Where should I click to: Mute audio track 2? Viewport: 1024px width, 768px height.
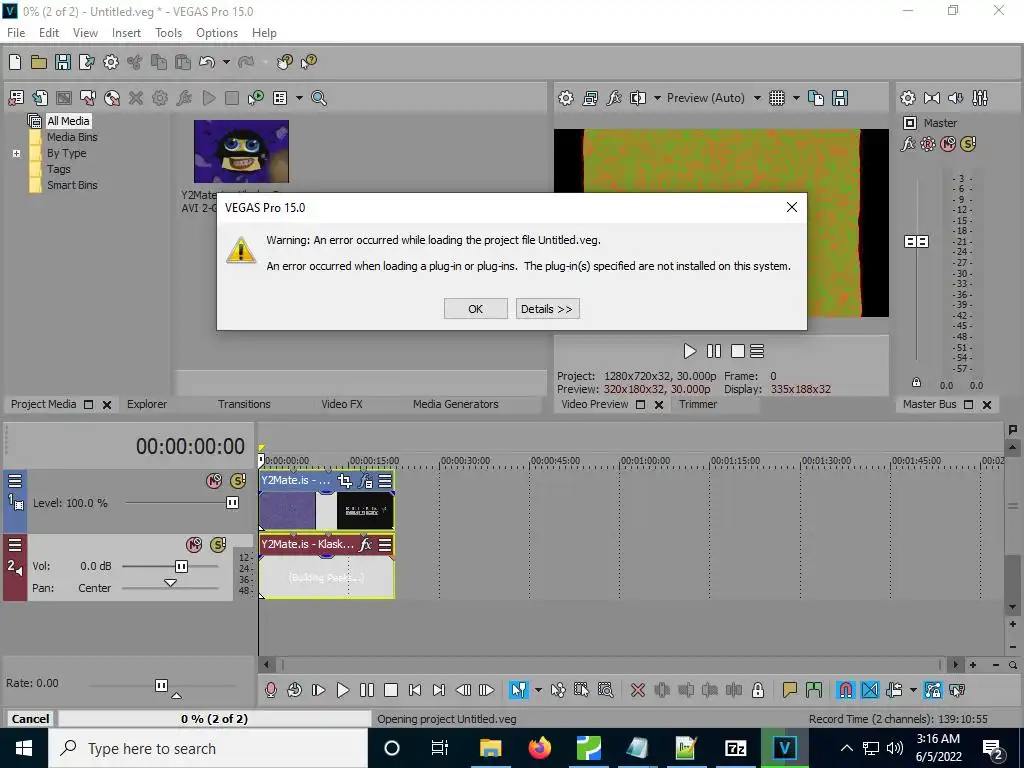click(x=194, y=545)
